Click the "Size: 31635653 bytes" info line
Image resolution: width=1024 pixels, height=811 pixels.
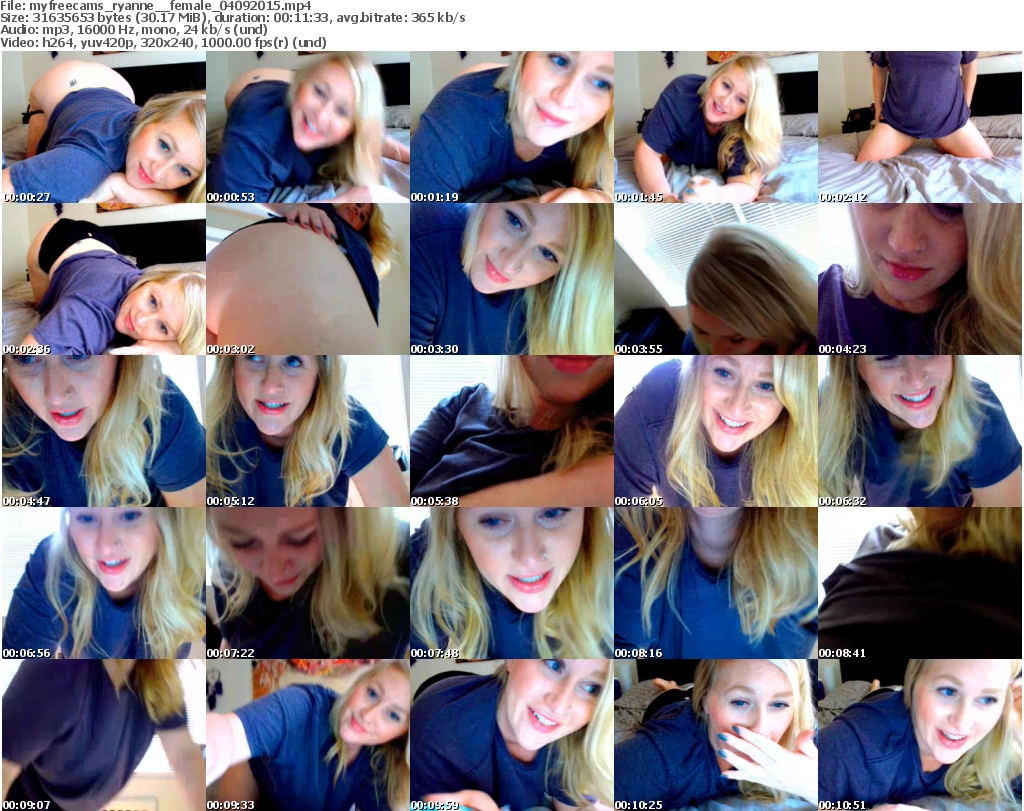click(x=232, y=18)
